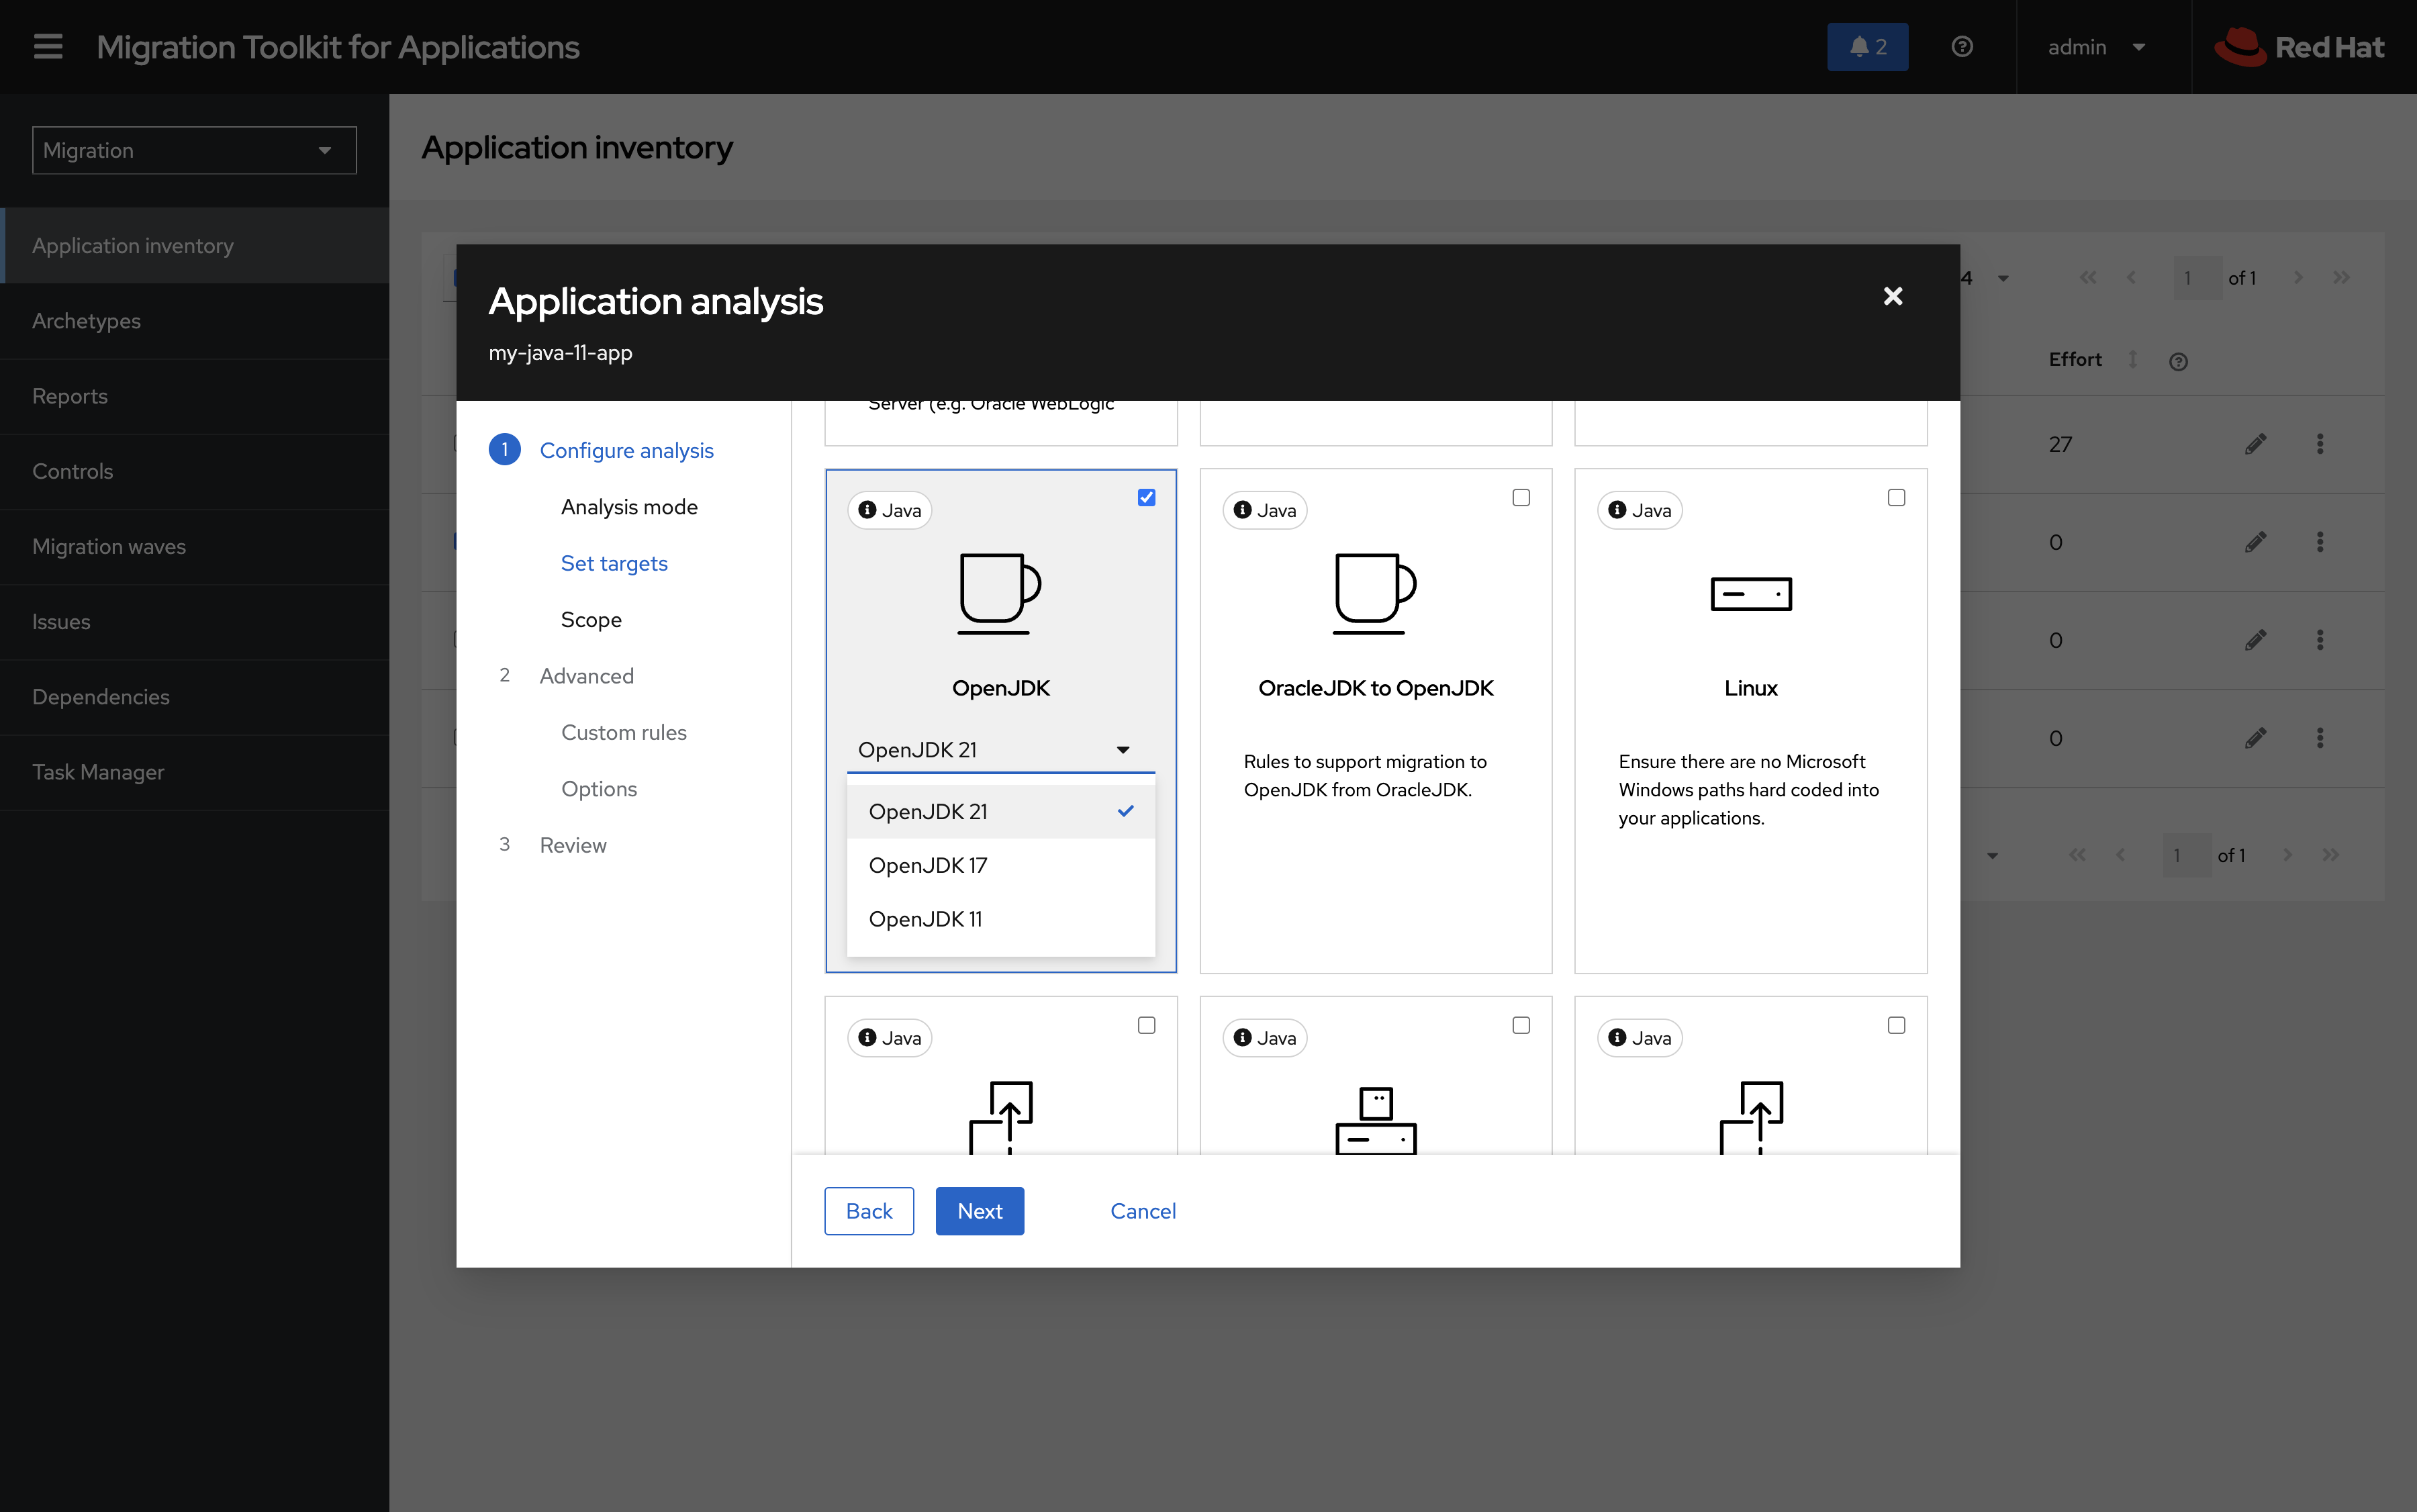Click the Java info label on Linux card
This screenshot has height=1512, width=2417.
(x=1640, y=510)
